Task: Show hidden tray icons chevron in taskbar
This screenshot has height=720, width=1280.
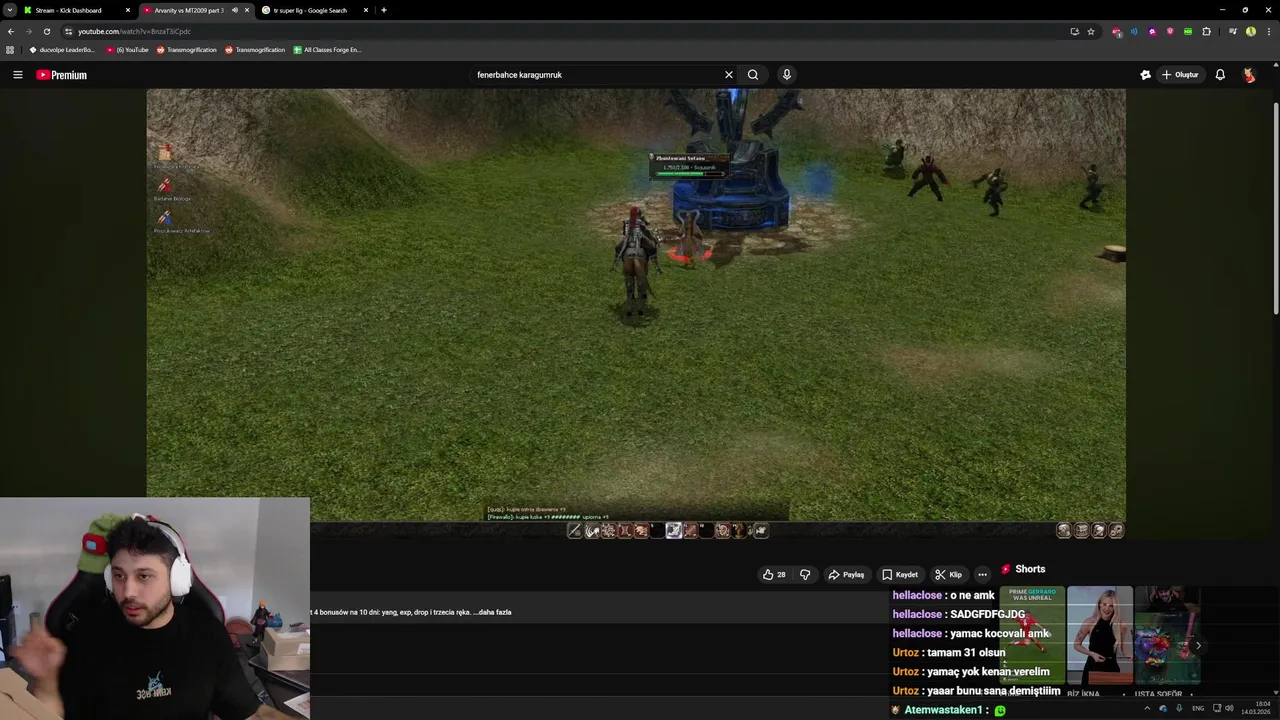Action: pyautogui.click(x=1146, y=708)
